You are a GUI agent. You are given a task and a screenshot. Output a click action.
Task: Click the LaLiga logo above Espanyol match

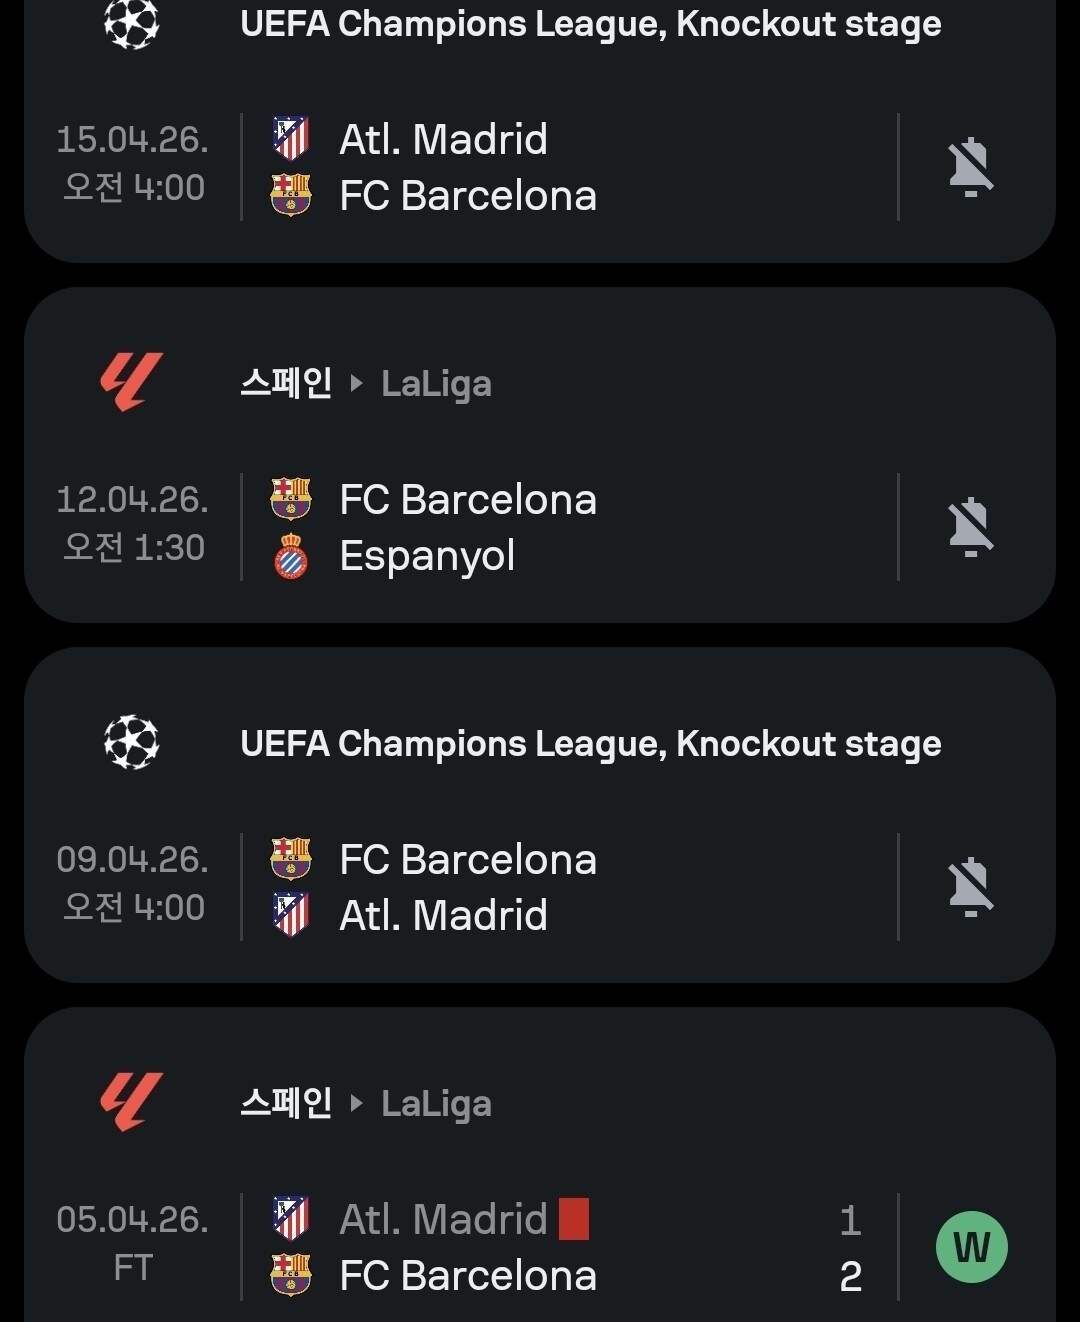(131, 383)
